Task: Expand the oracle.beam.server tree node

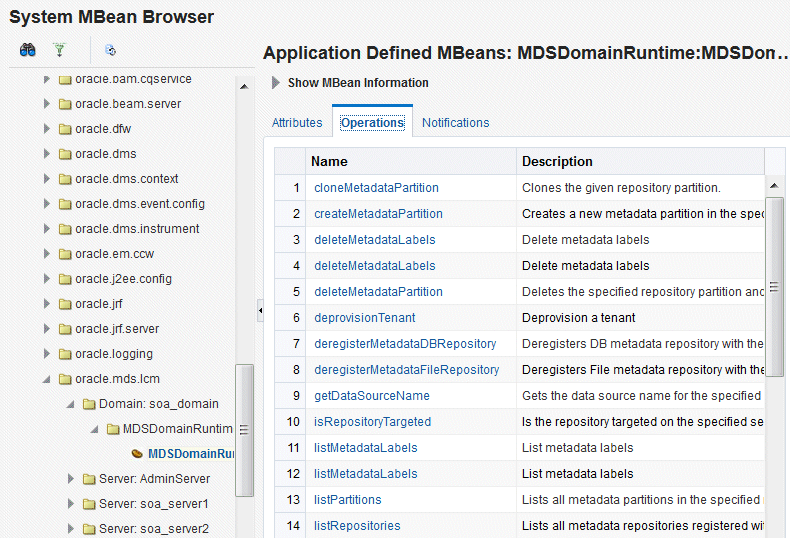Action: pos(46,104)
